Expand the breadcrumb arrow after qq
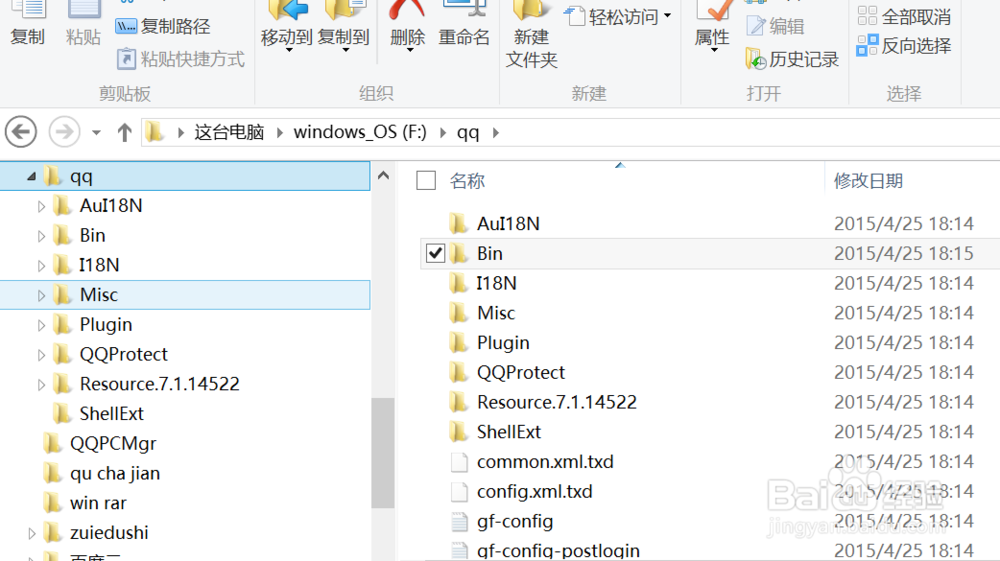 pyautogui.click(x=496, y=133)
